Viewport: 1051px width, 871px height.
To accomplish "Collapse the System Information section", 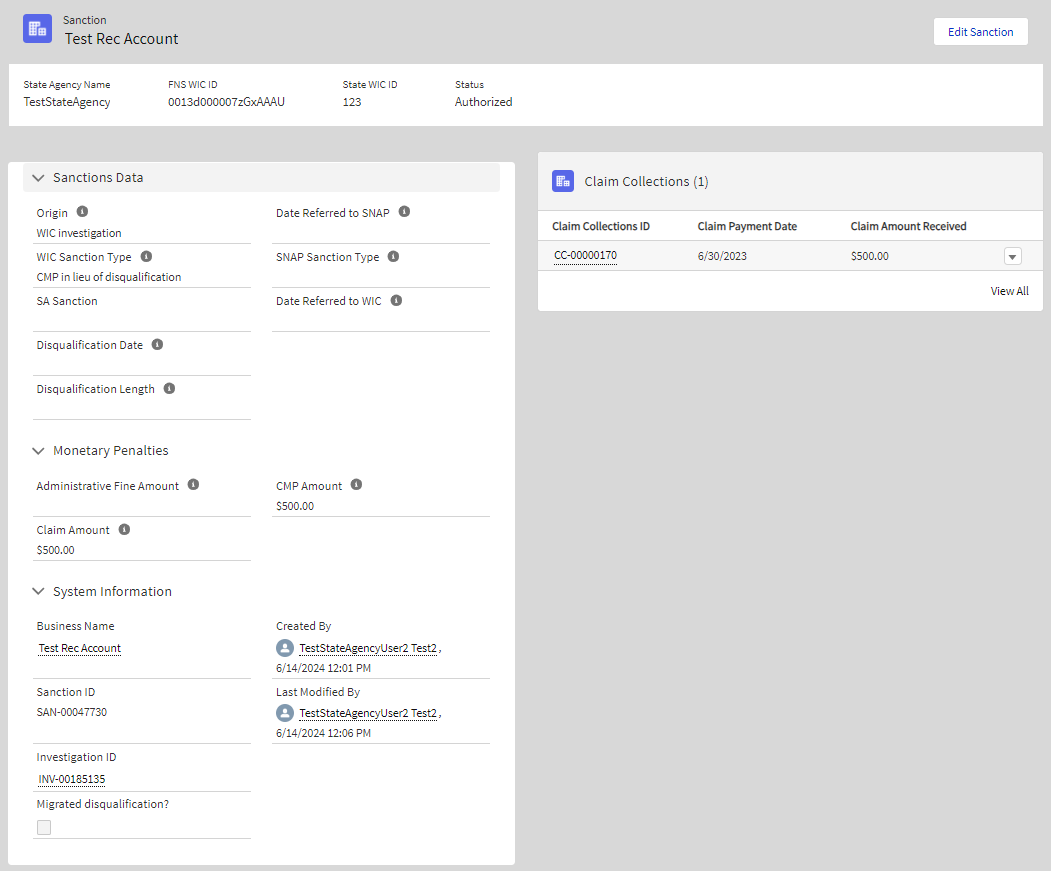I will 39,592.
